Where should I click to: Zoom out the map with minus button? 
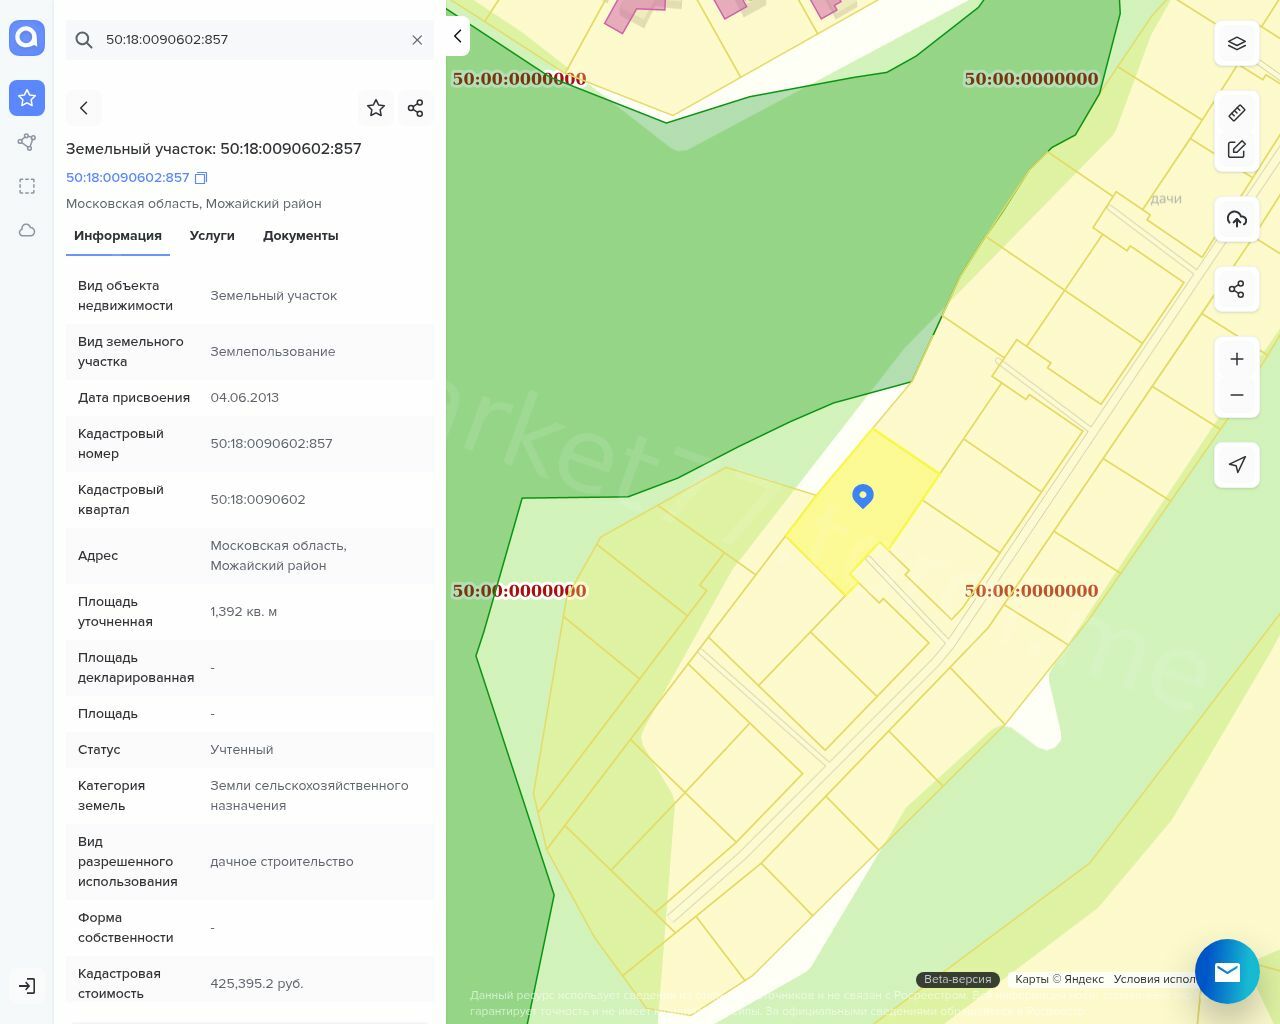1236,395
